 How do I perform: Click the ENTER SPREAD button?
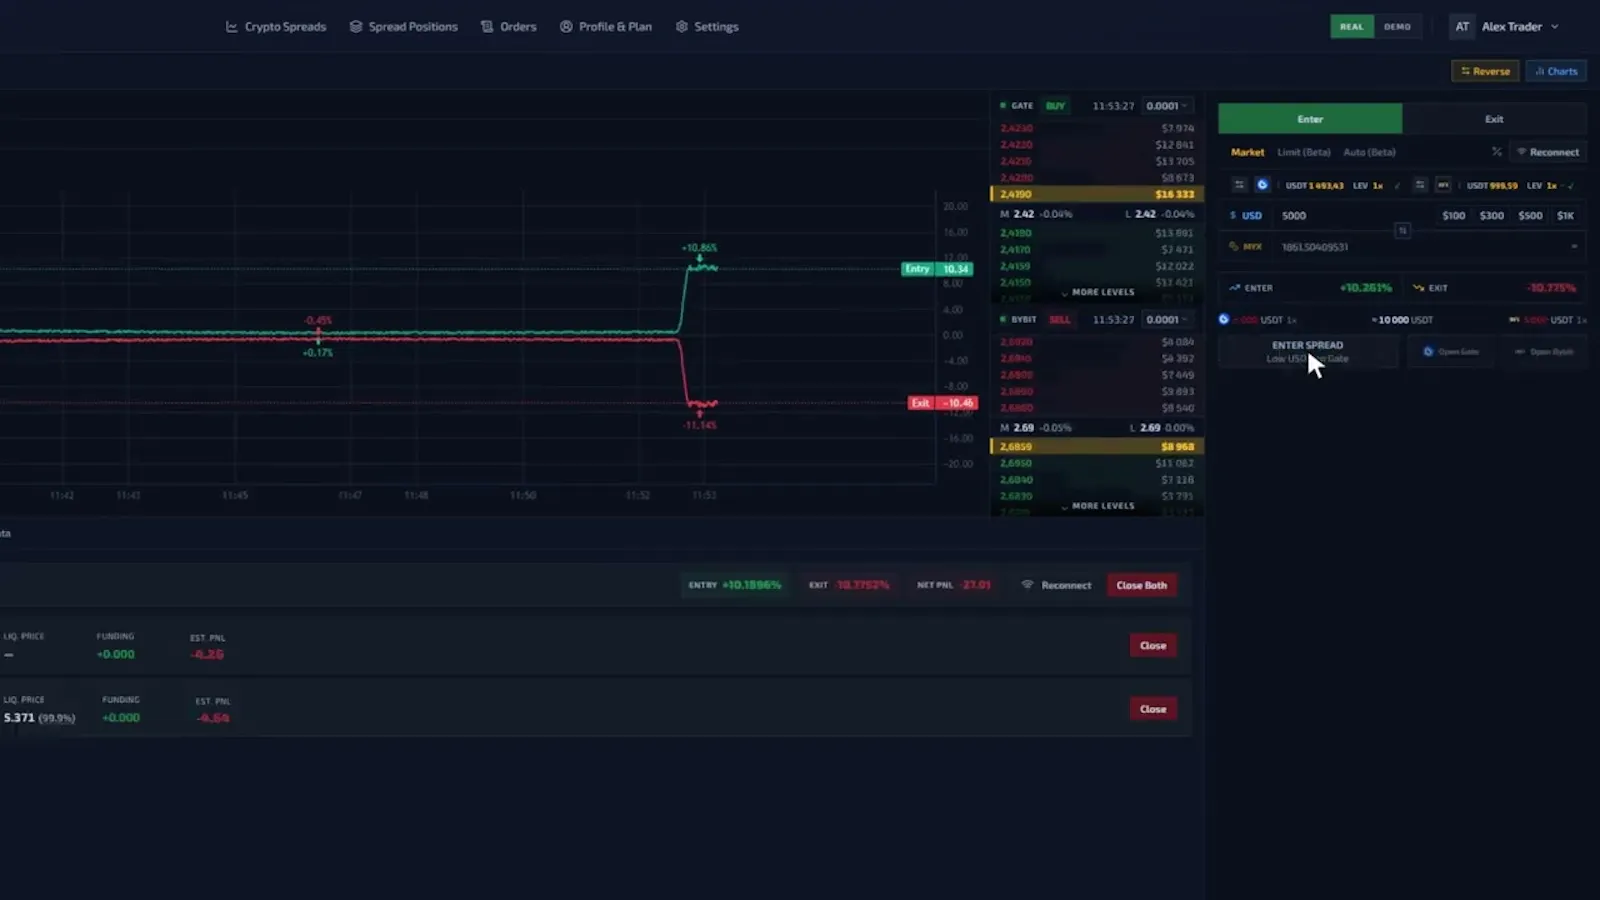pyautogui.click(x=1308, y=351)
